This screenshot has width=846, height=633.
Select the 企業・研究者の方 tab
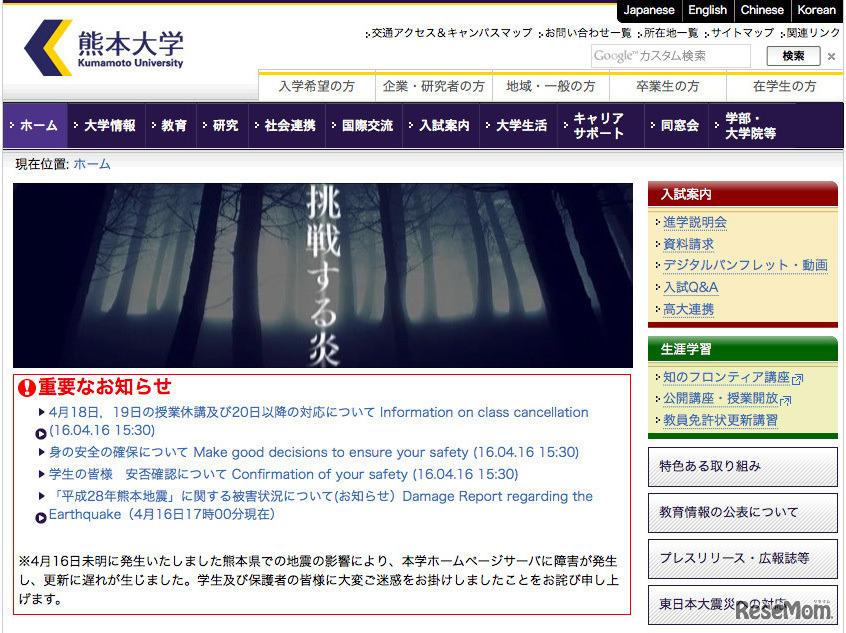coord(434,86)
